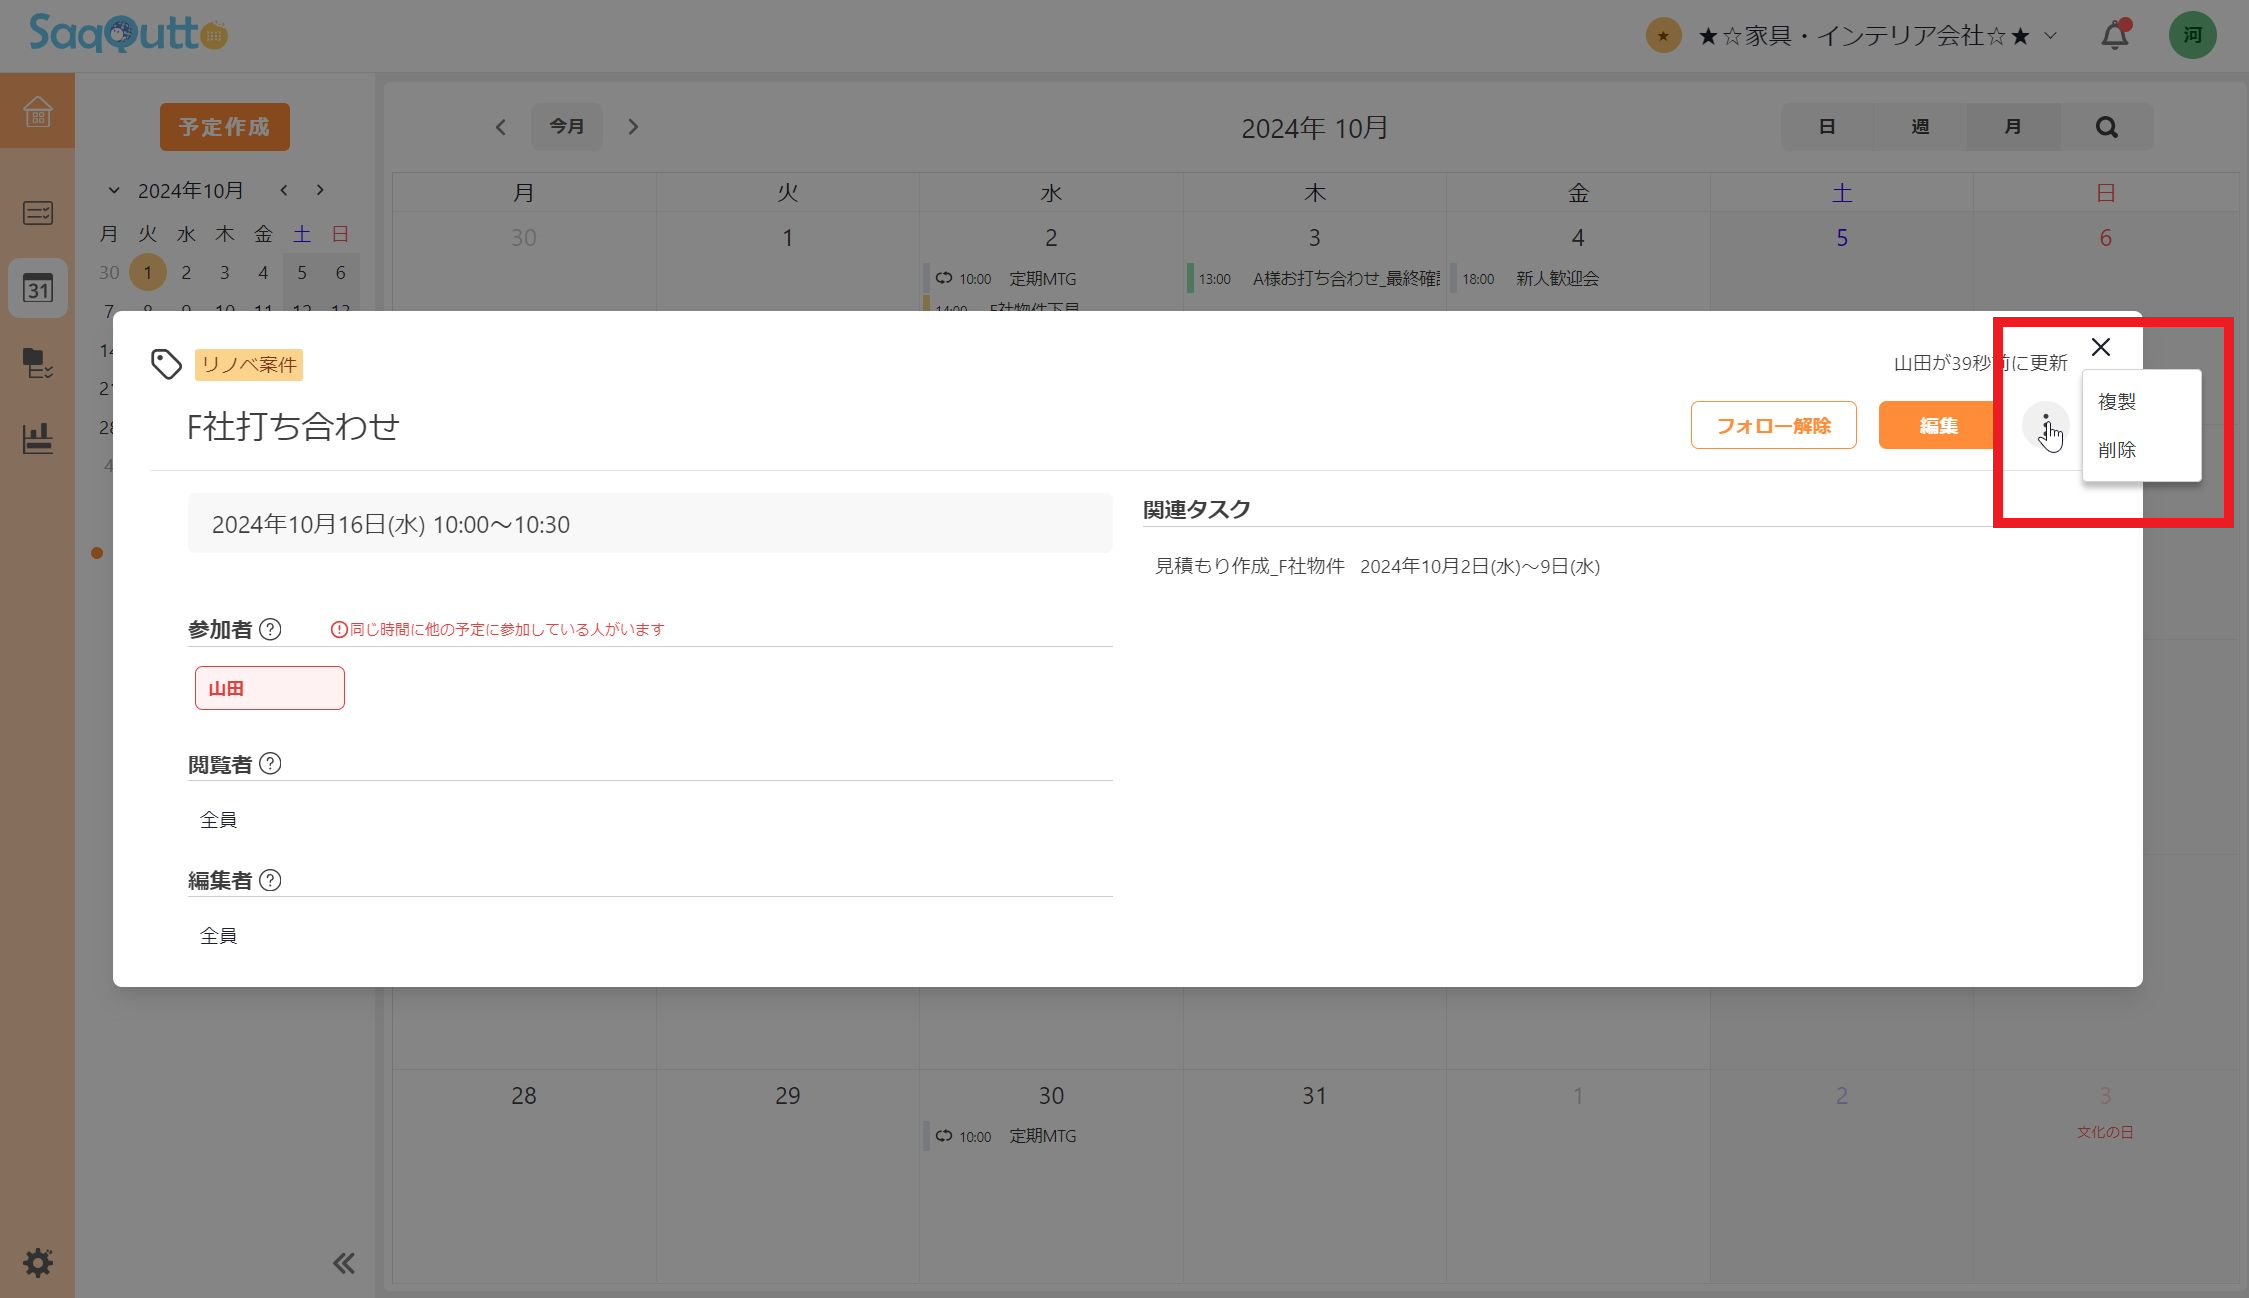
Task: Switch to 週 view tab
Action: [1919, 127]
